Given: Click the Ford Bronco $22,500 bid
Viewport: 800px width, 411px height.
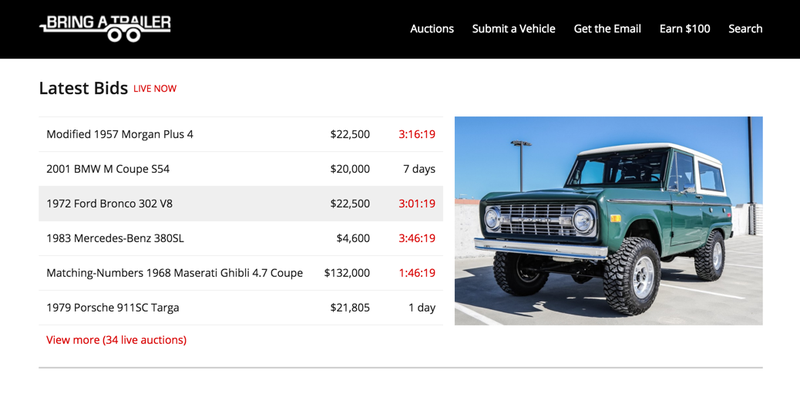Looking at the screenshot, I should pos(350,203).
